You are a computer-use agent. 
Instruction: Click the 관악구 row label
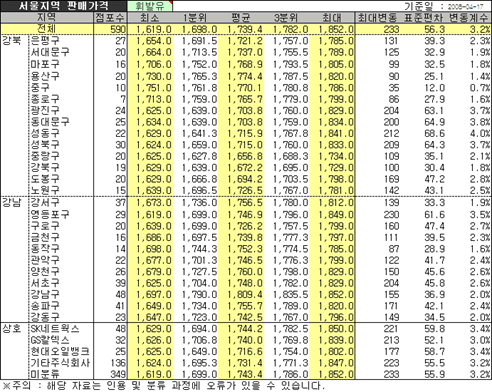tap(45, 260)
